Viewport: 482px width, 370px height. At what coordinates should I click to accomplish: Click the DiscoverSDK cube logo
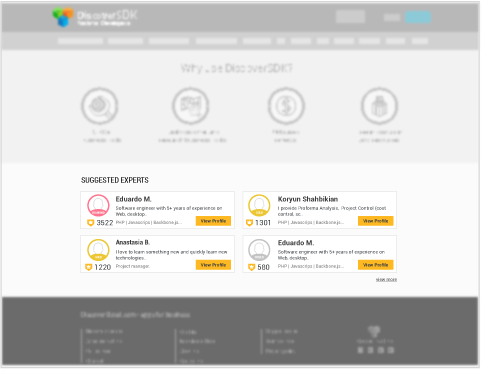[63, 17]
